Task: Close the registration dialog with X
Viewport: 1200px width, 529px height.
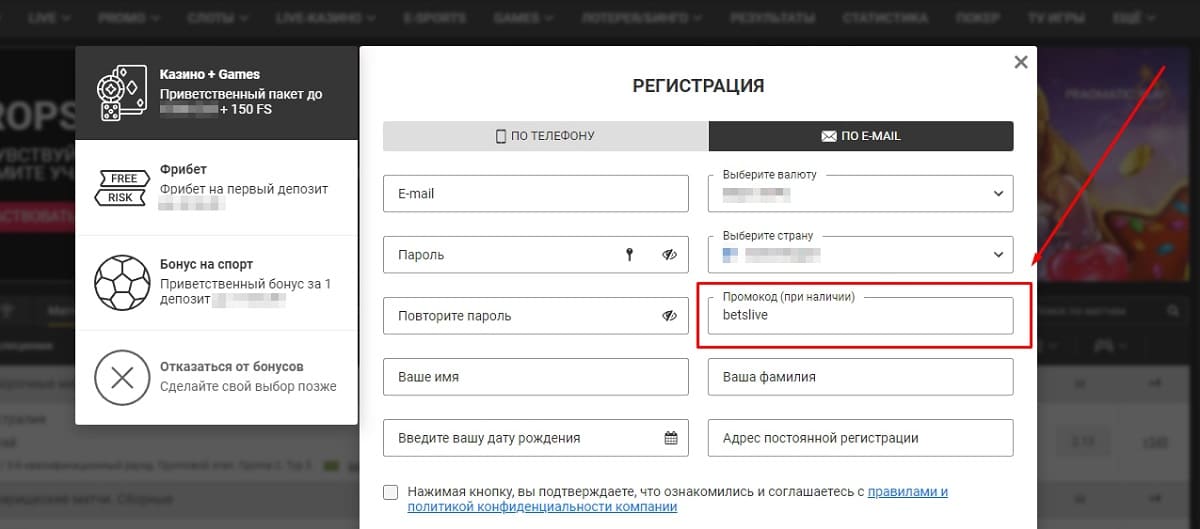Action: click(x=1020, y=62)
